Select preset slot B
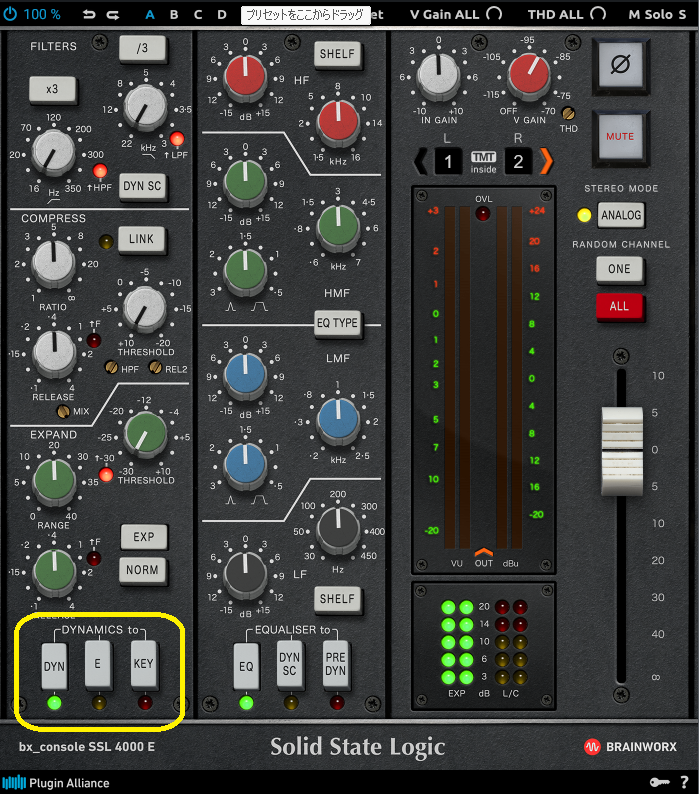The width and height of the screenshot is (699, 794). 174,14
